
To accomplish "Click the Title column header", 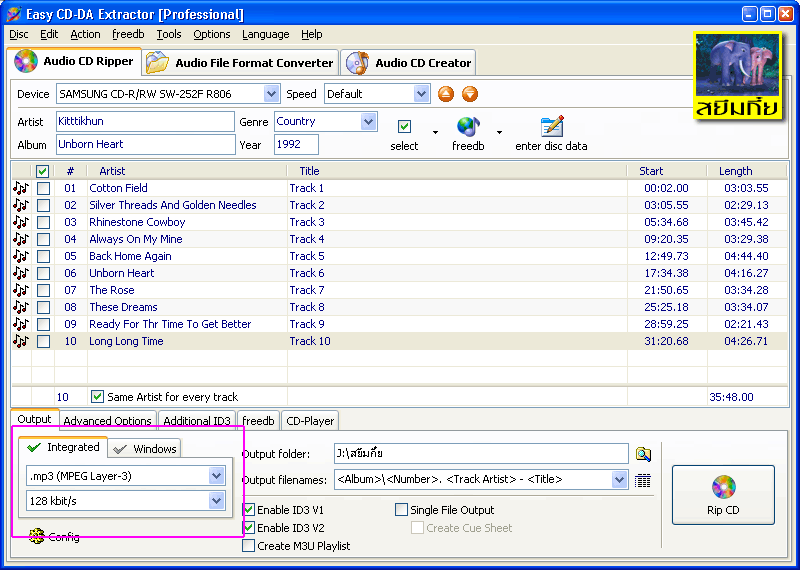I will [x=457, y=171].
